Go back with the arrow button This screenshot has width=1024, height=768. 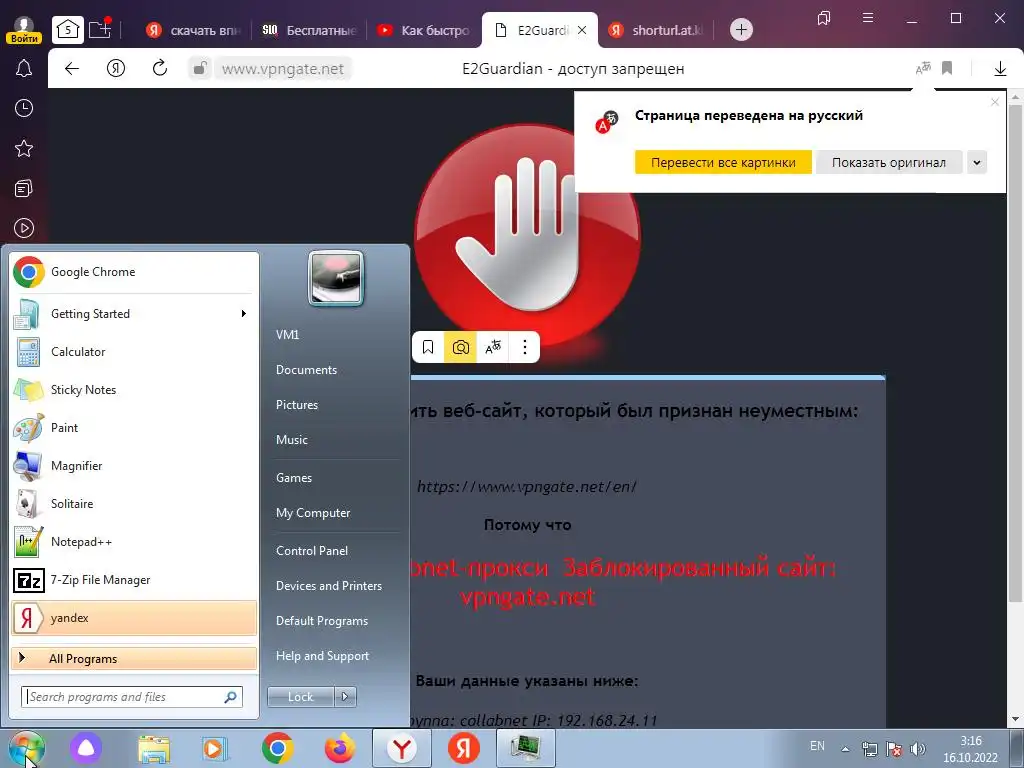(x=72, y=68)
